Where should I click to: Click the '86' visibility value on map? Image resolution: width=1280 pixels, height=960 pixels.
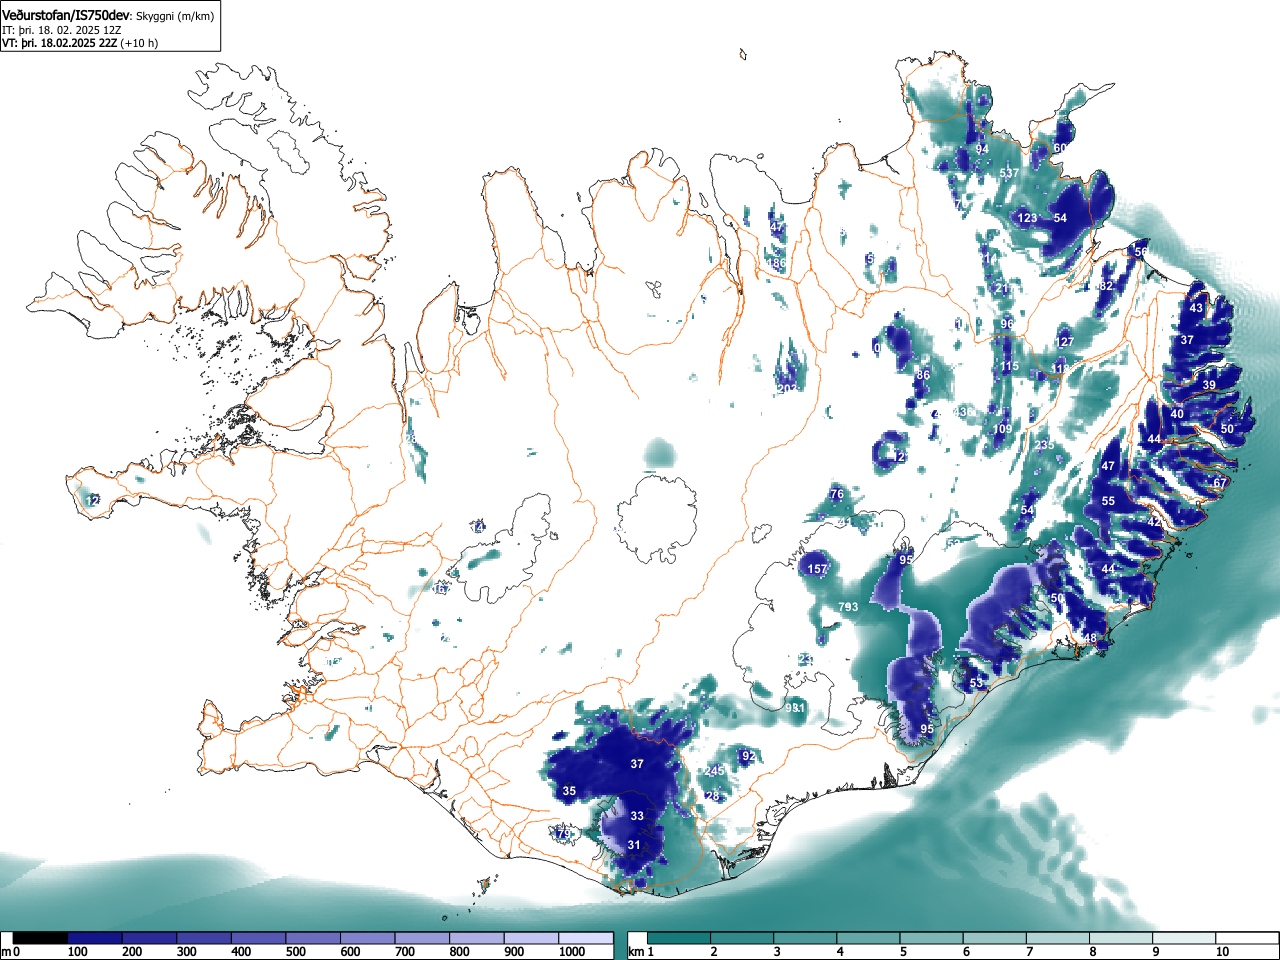pyautogui.click(x=923, y=375)
